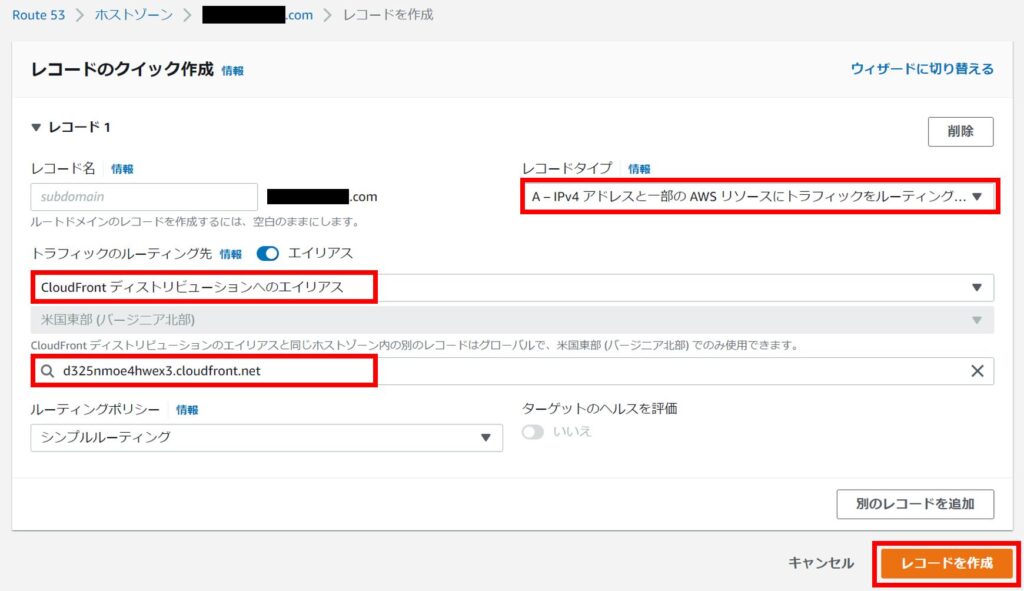The width and height of the screenshot is (1024, 591).
Task: Open the シンプルルーティング policy dropdown
Action: (x=266, y=438)
